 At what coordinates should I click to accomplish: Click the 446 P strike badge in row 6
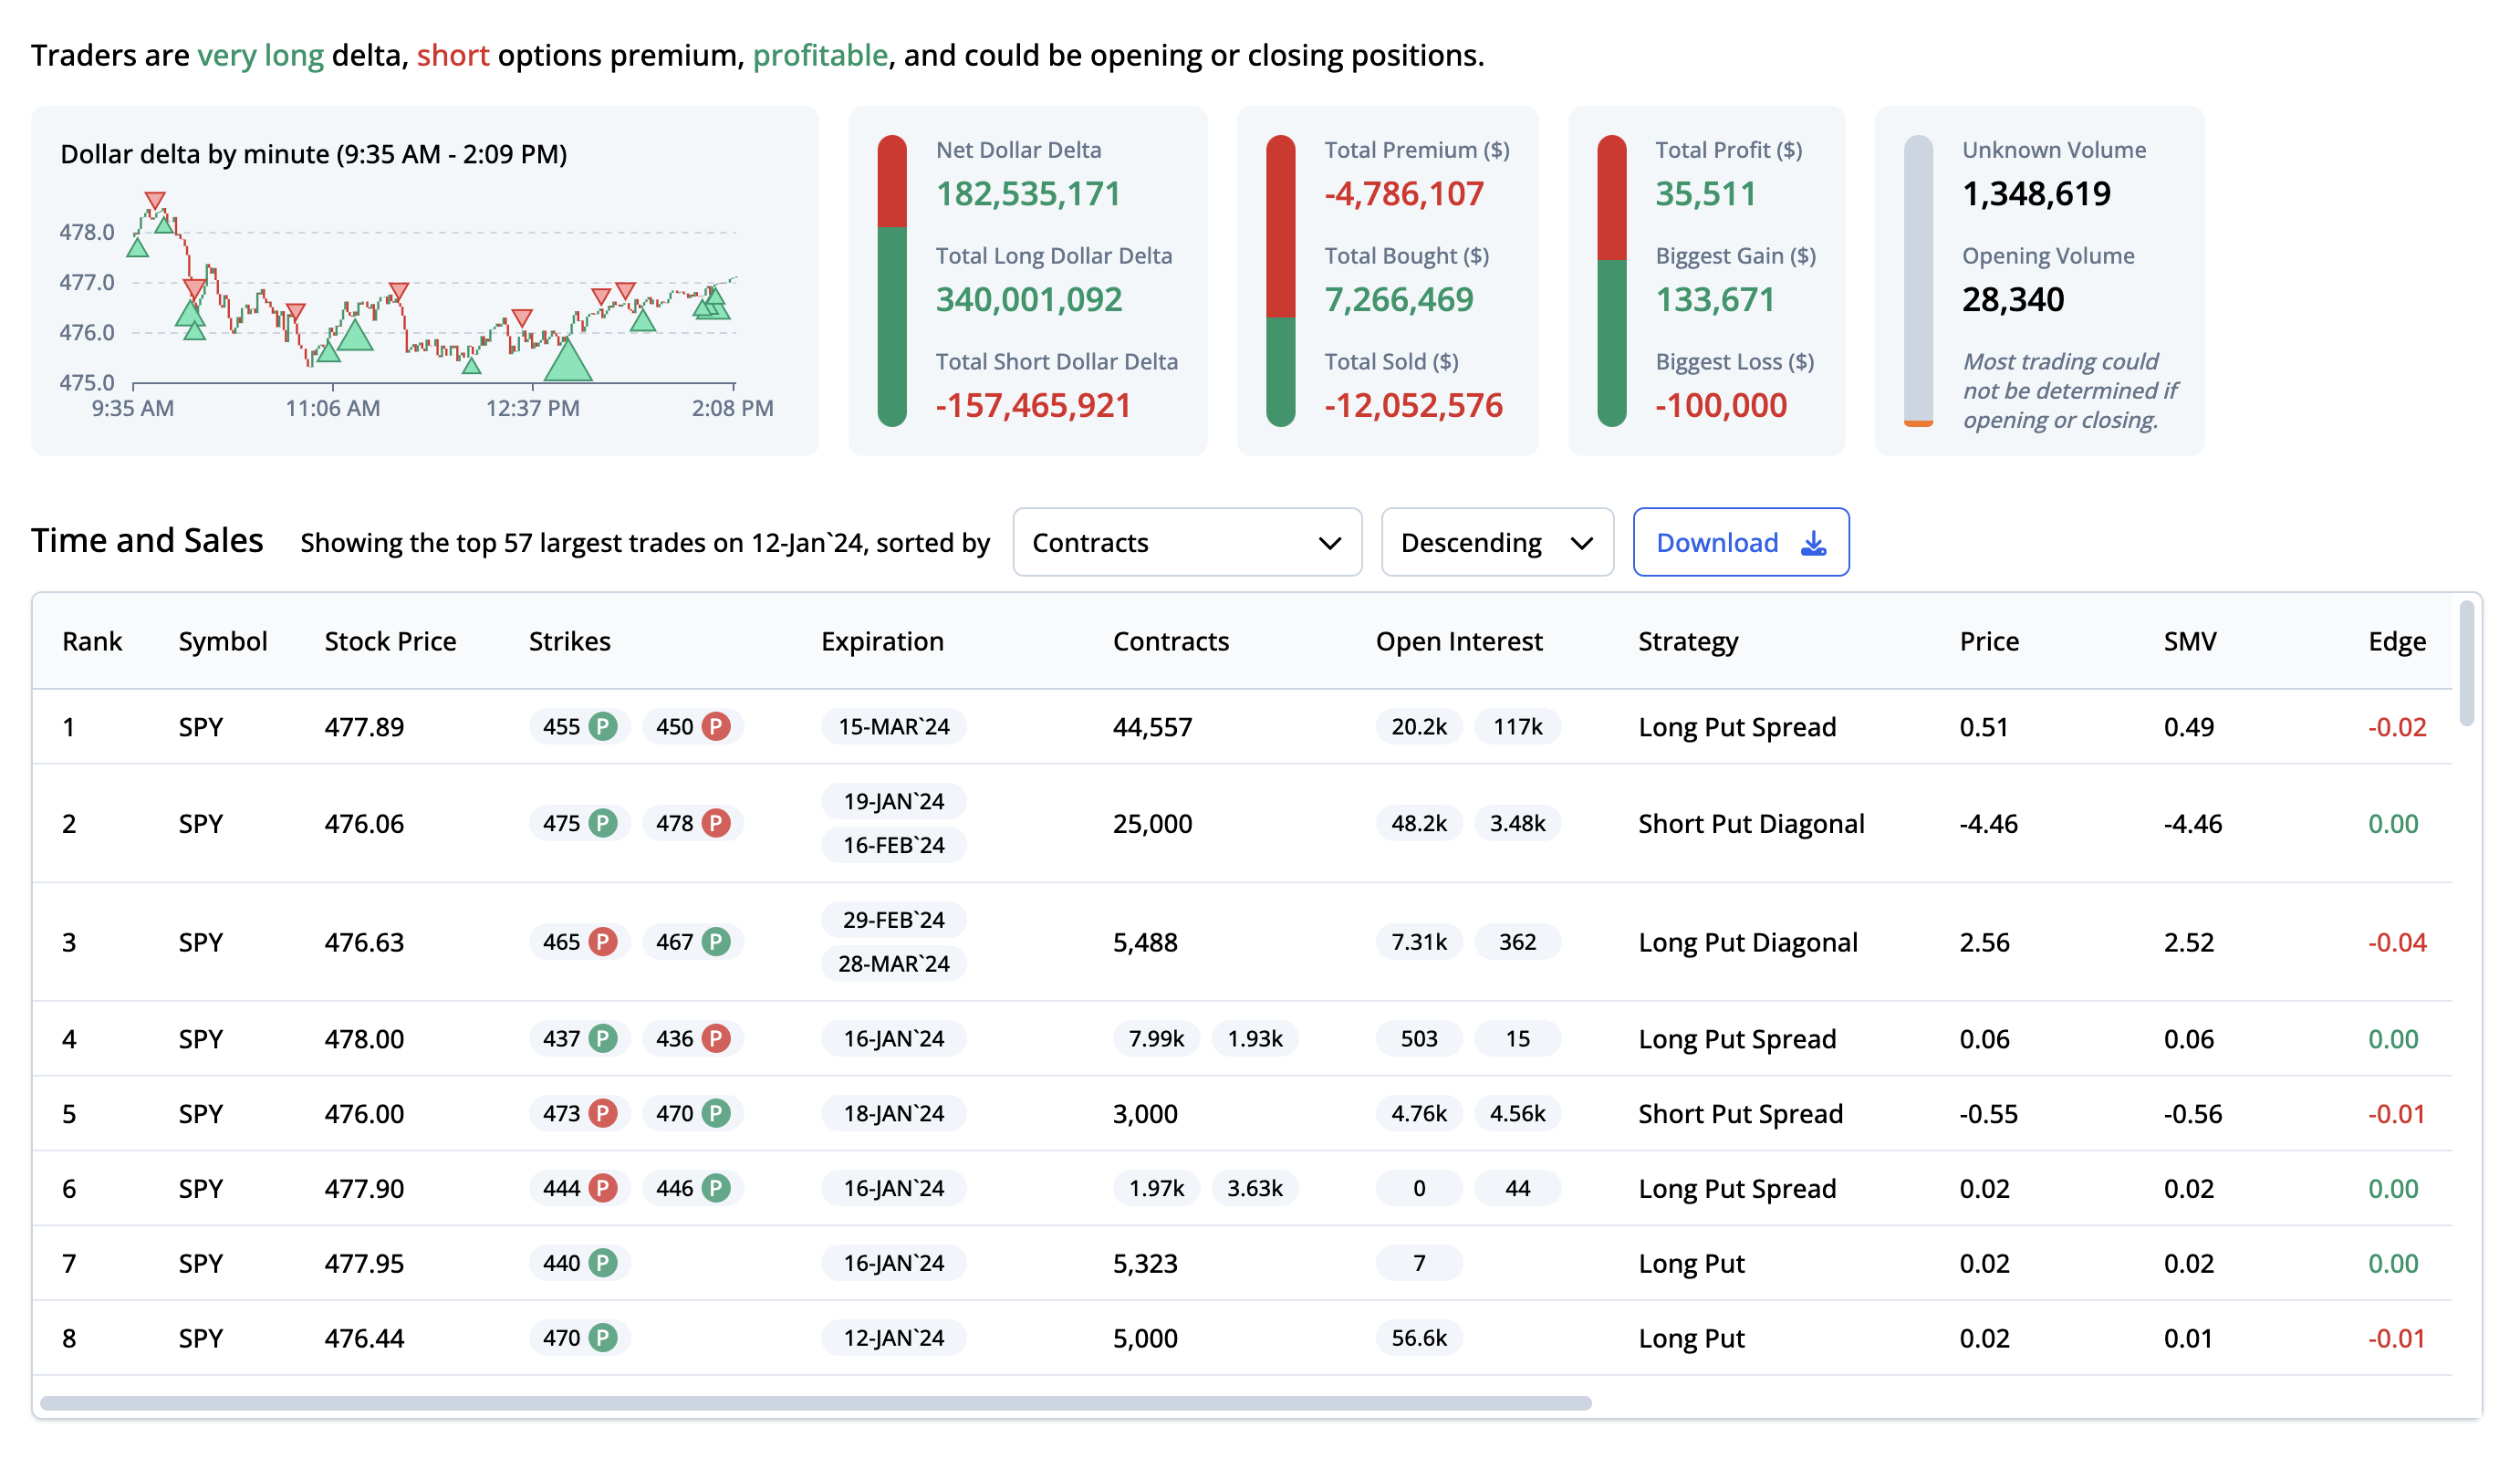692,1188
